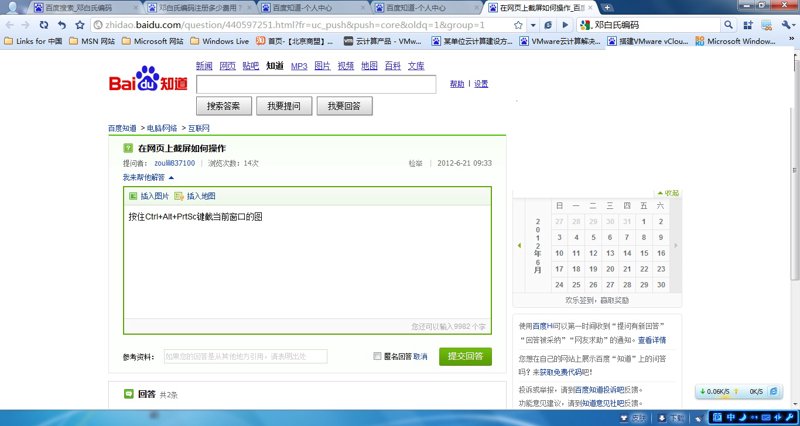
Task: Click the undo closed tab arrow icon
Action: [62, 24]
